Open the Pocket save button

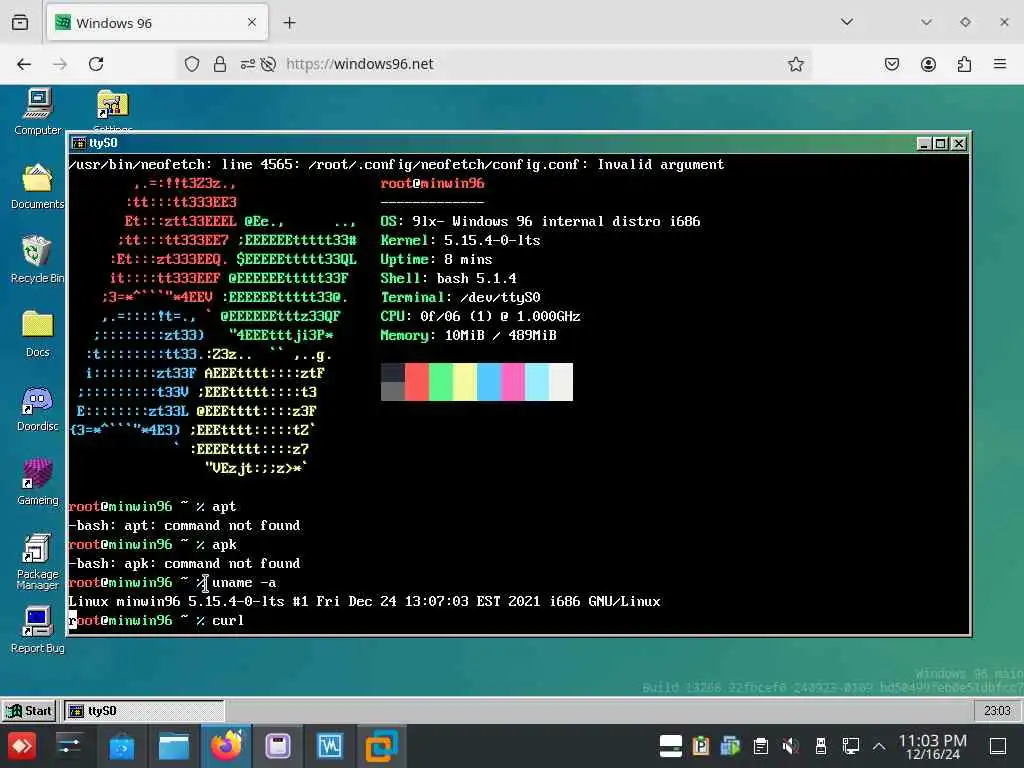click(891, 64)
